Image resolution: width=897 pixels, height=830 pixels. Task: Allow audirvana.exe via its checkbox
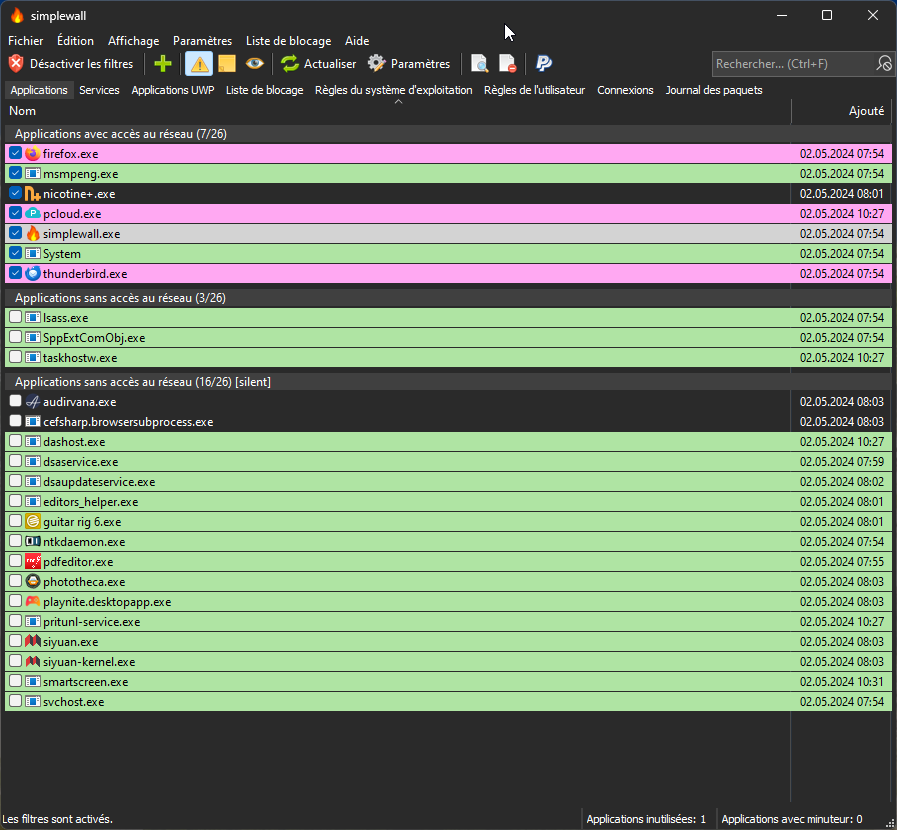[15, 402]
